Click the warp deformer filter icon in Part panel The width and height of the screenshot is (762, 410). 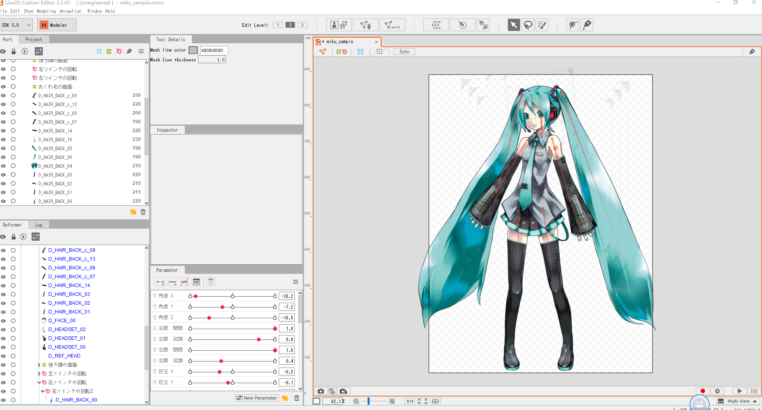[109, 51]
